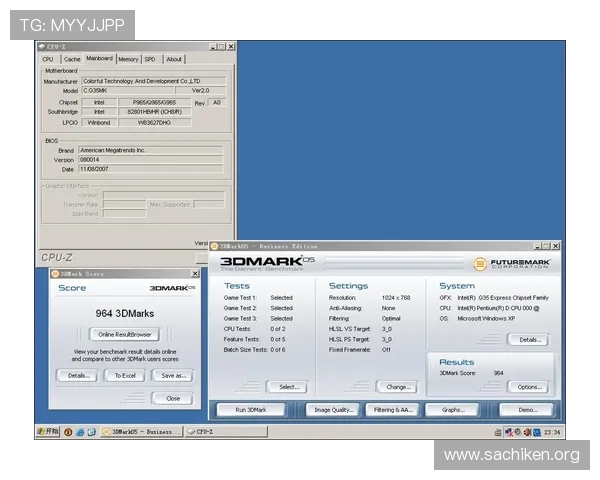
Task: Open score Details in the 3DMark Score window
Action: coord(75,375)
